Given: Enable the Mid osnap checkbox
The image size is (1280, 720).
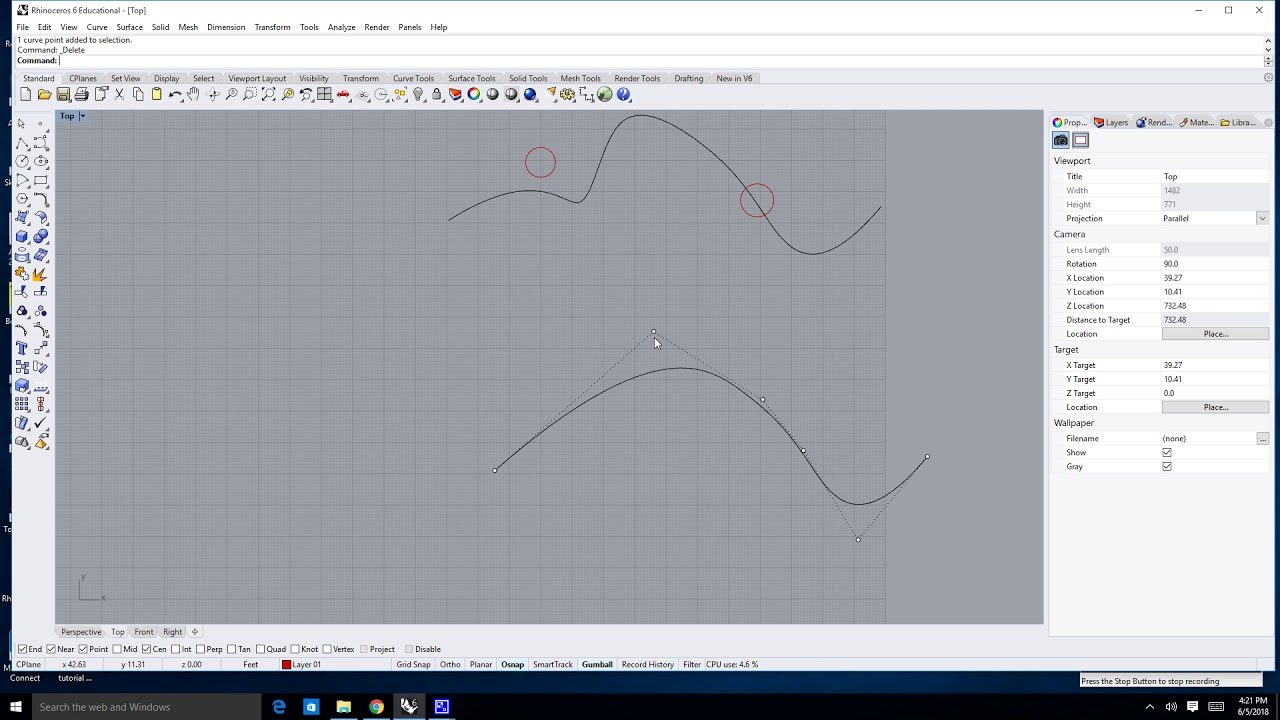Looking at the screenshot, I should click(x=117, y=649).
